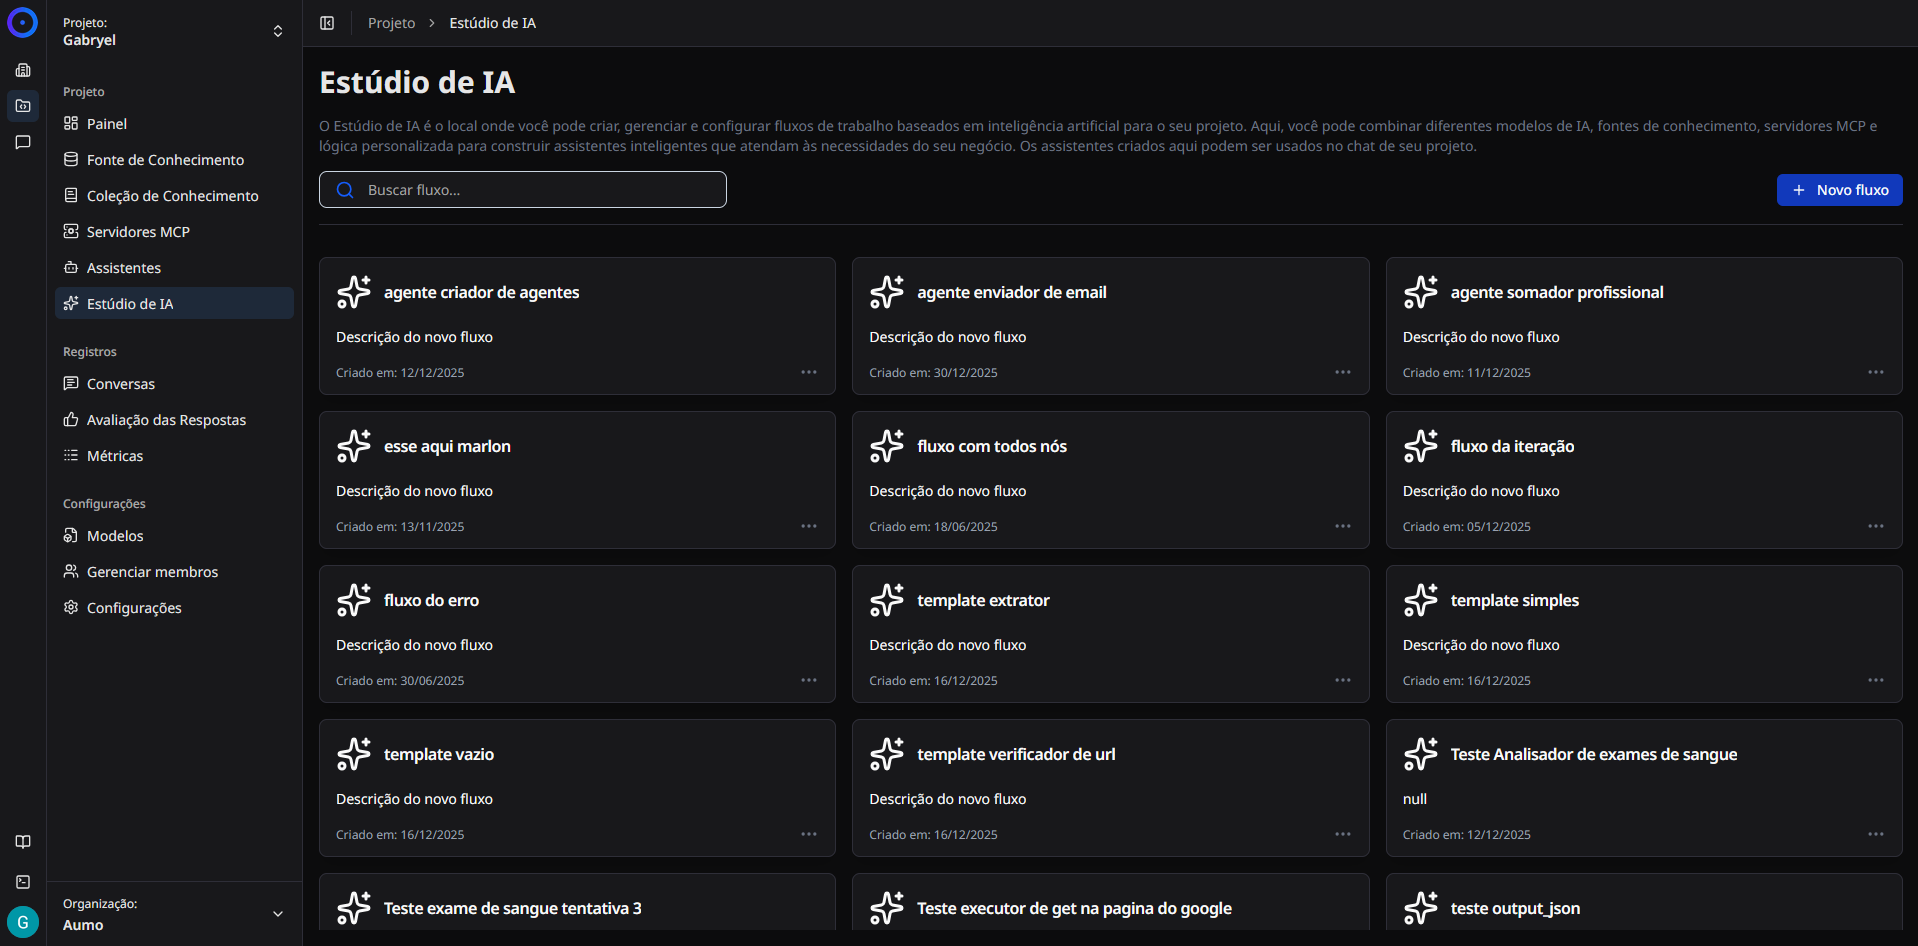1918x946 pixels.
Task: Select the Servidores MCP icon in sidebar
Action: point(70,231)
